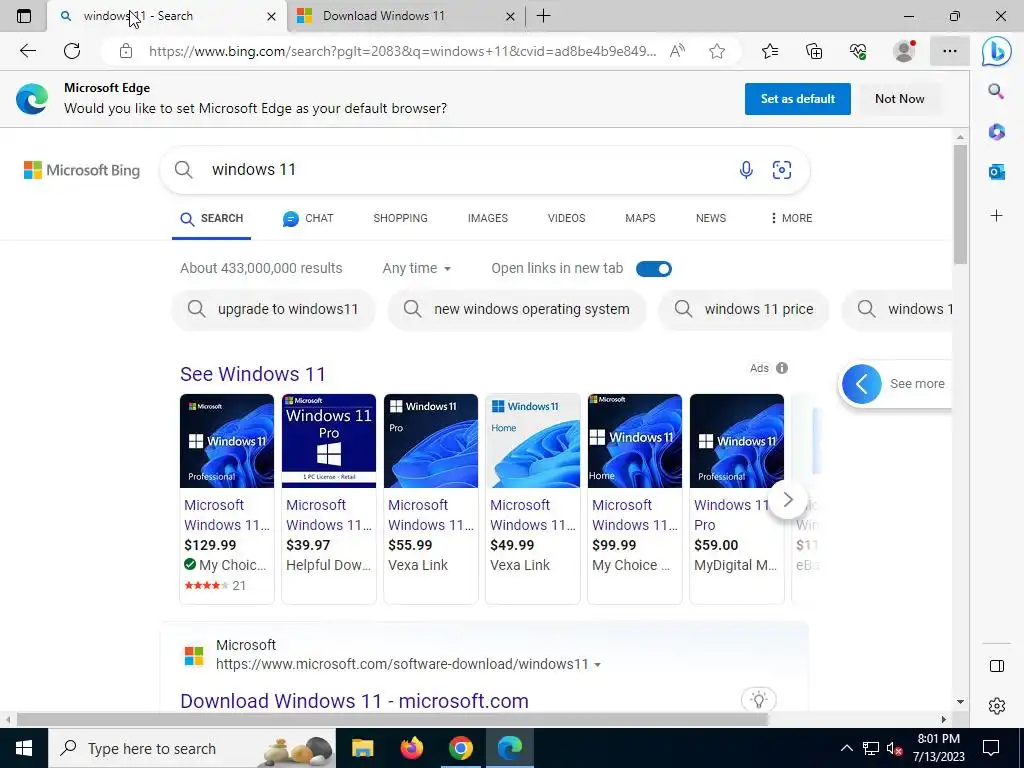Screen dimensions: 1024x768
Task: Dismiss prompt with Not Now
Action: [899, 99]
